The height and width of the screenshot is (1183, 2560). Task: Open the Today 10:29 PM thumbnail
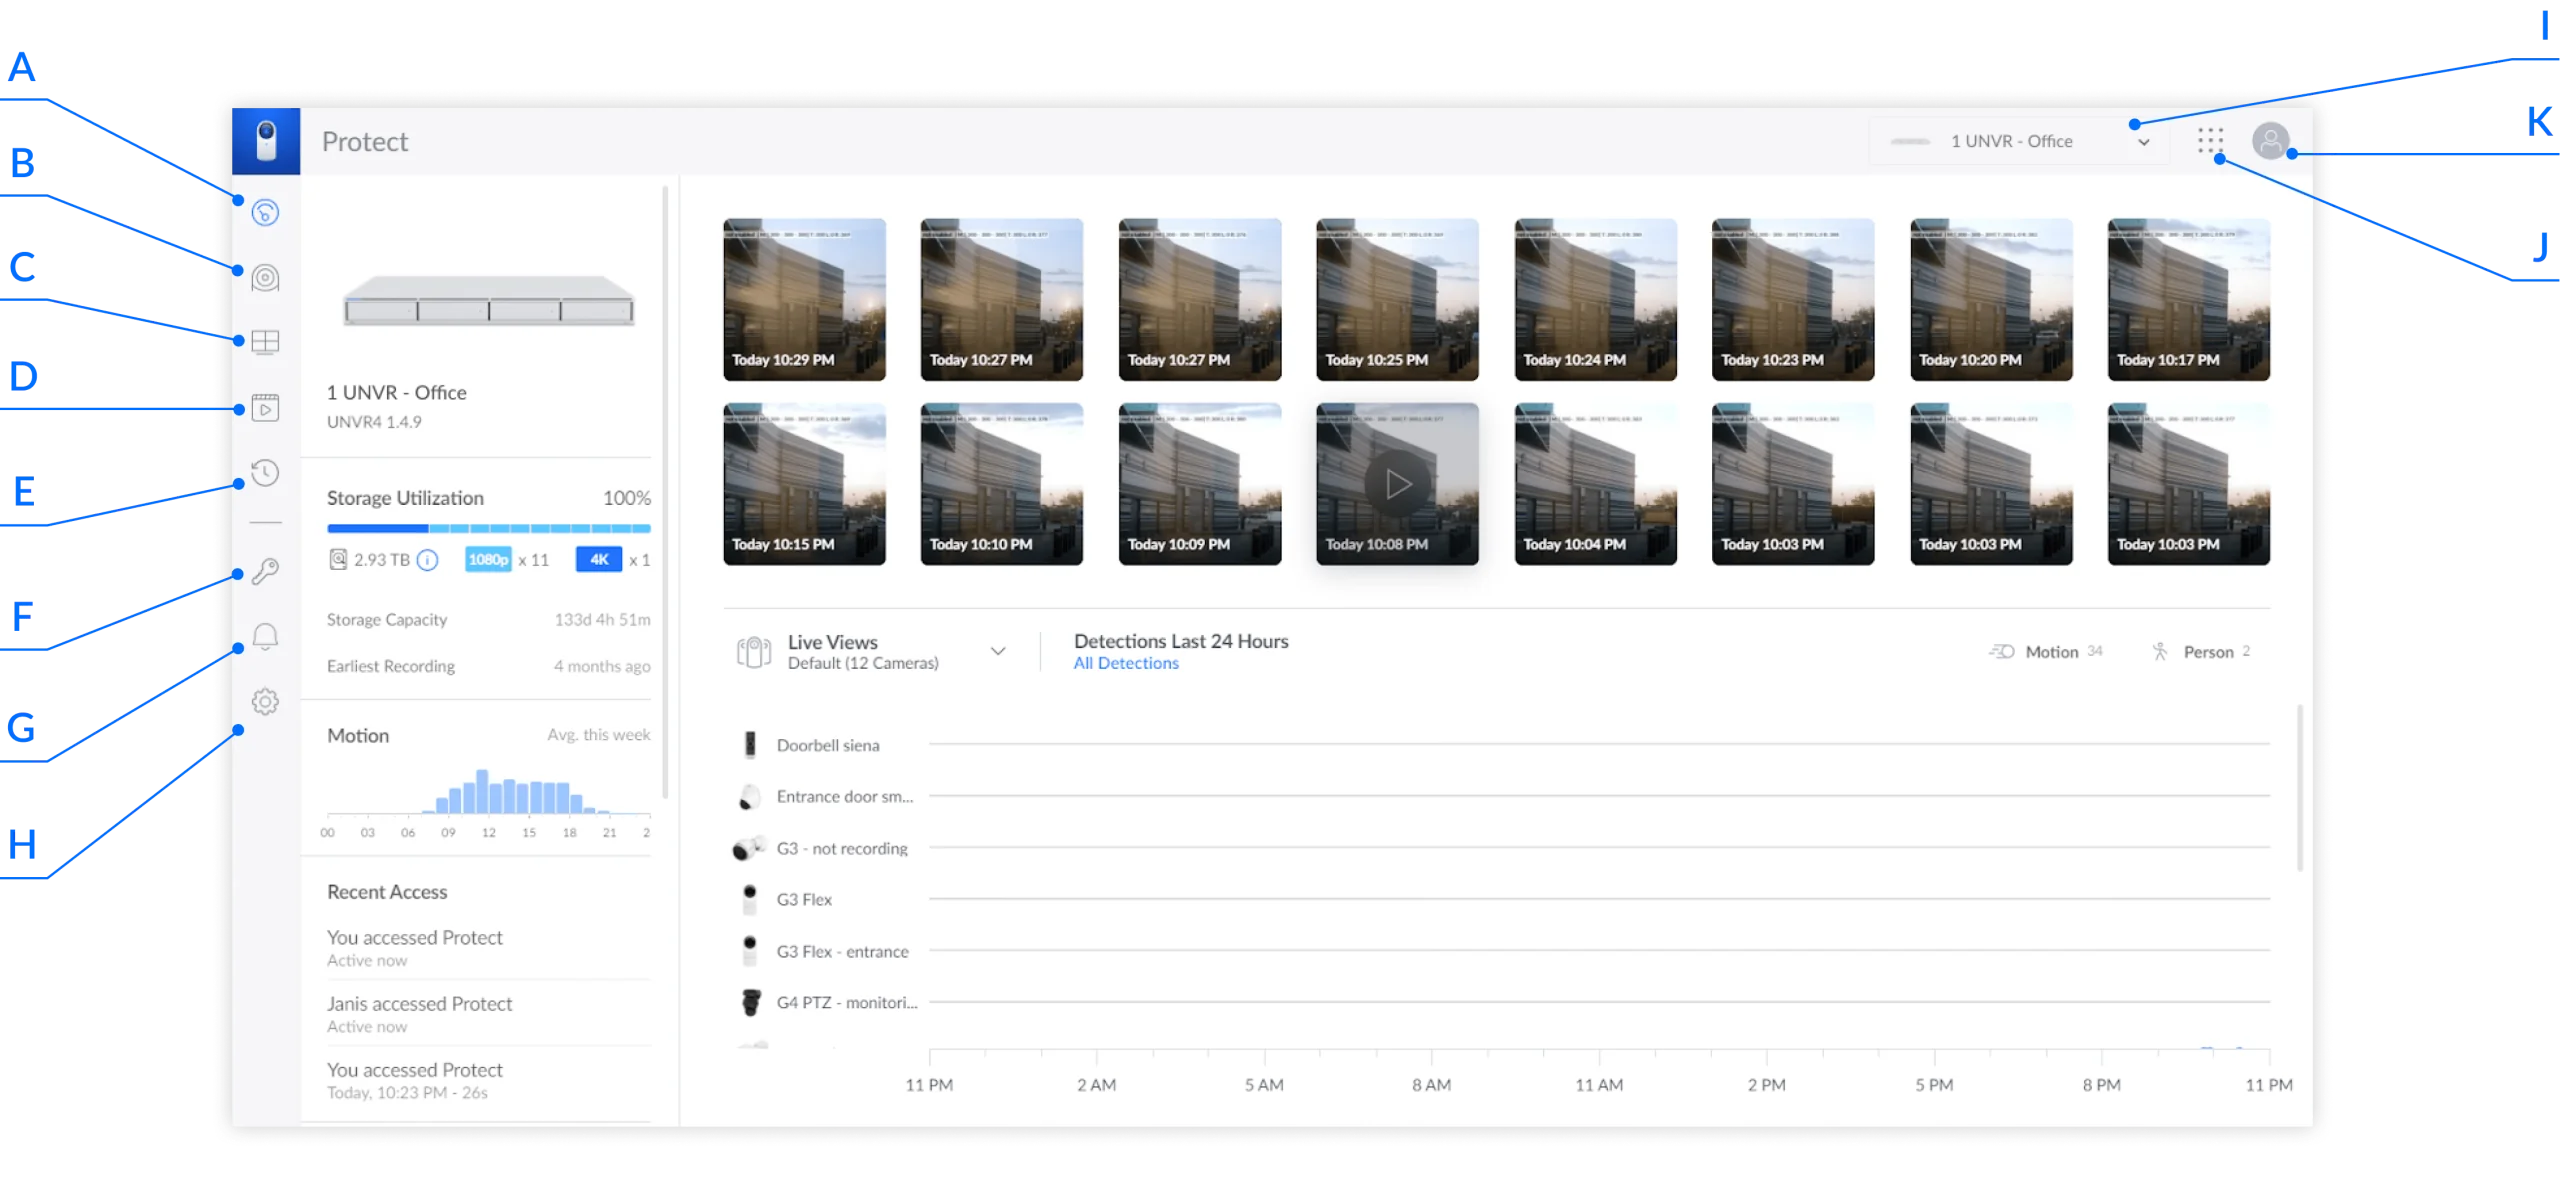804,299
